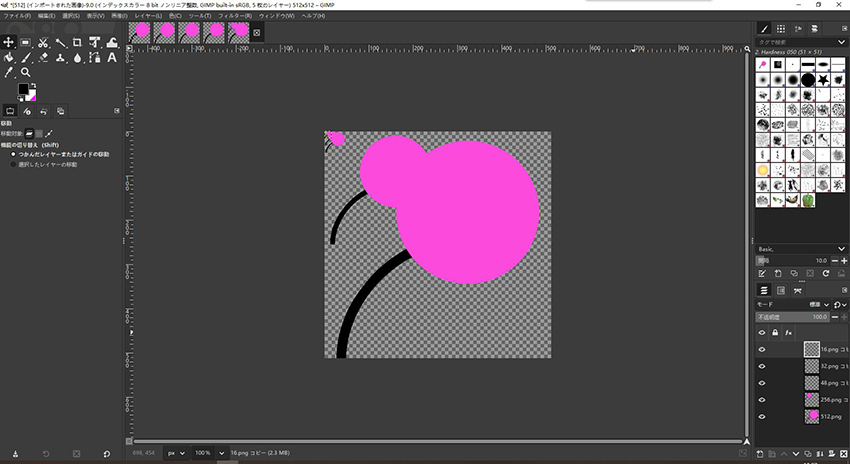Pick the star-shaped brush preset

pos(823,79)
